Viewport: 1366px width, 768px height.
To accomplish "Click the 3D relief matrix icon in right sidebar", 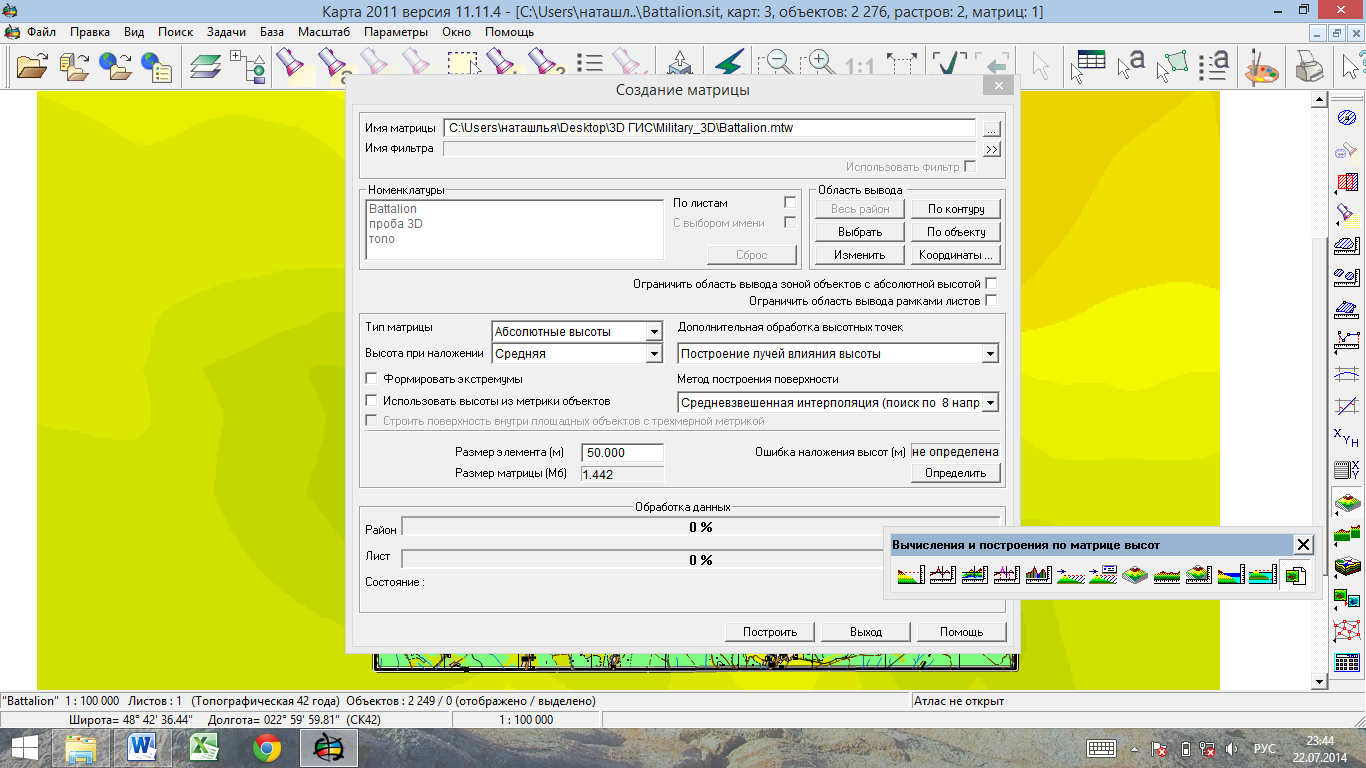I will (x=1347, y=503).
